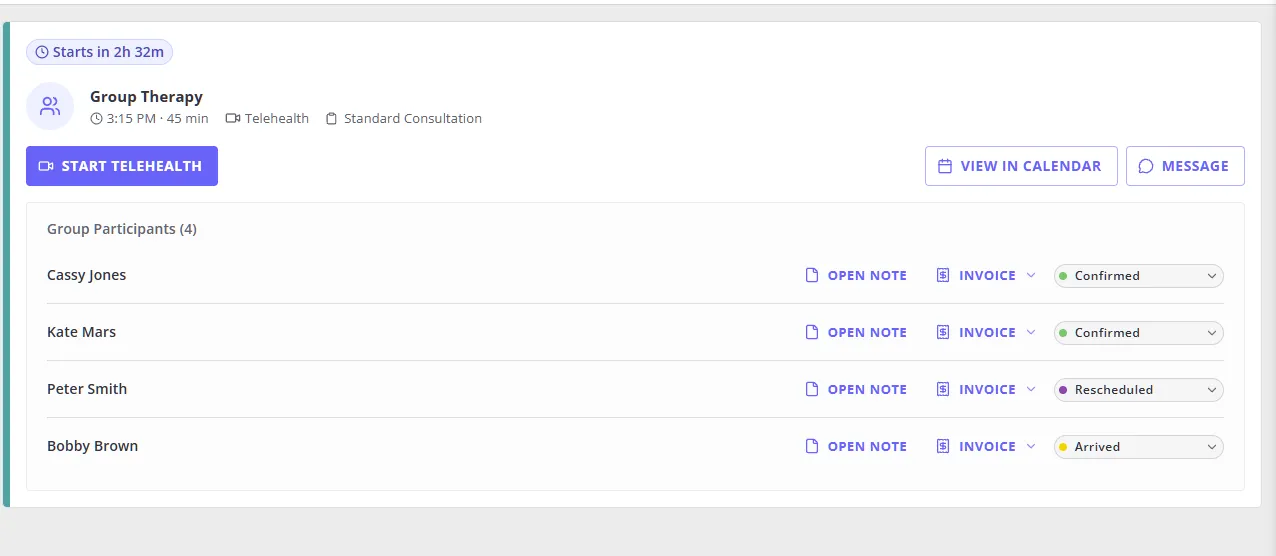Expand Invoice chevron for Bobby Brown

(1031, 447)
